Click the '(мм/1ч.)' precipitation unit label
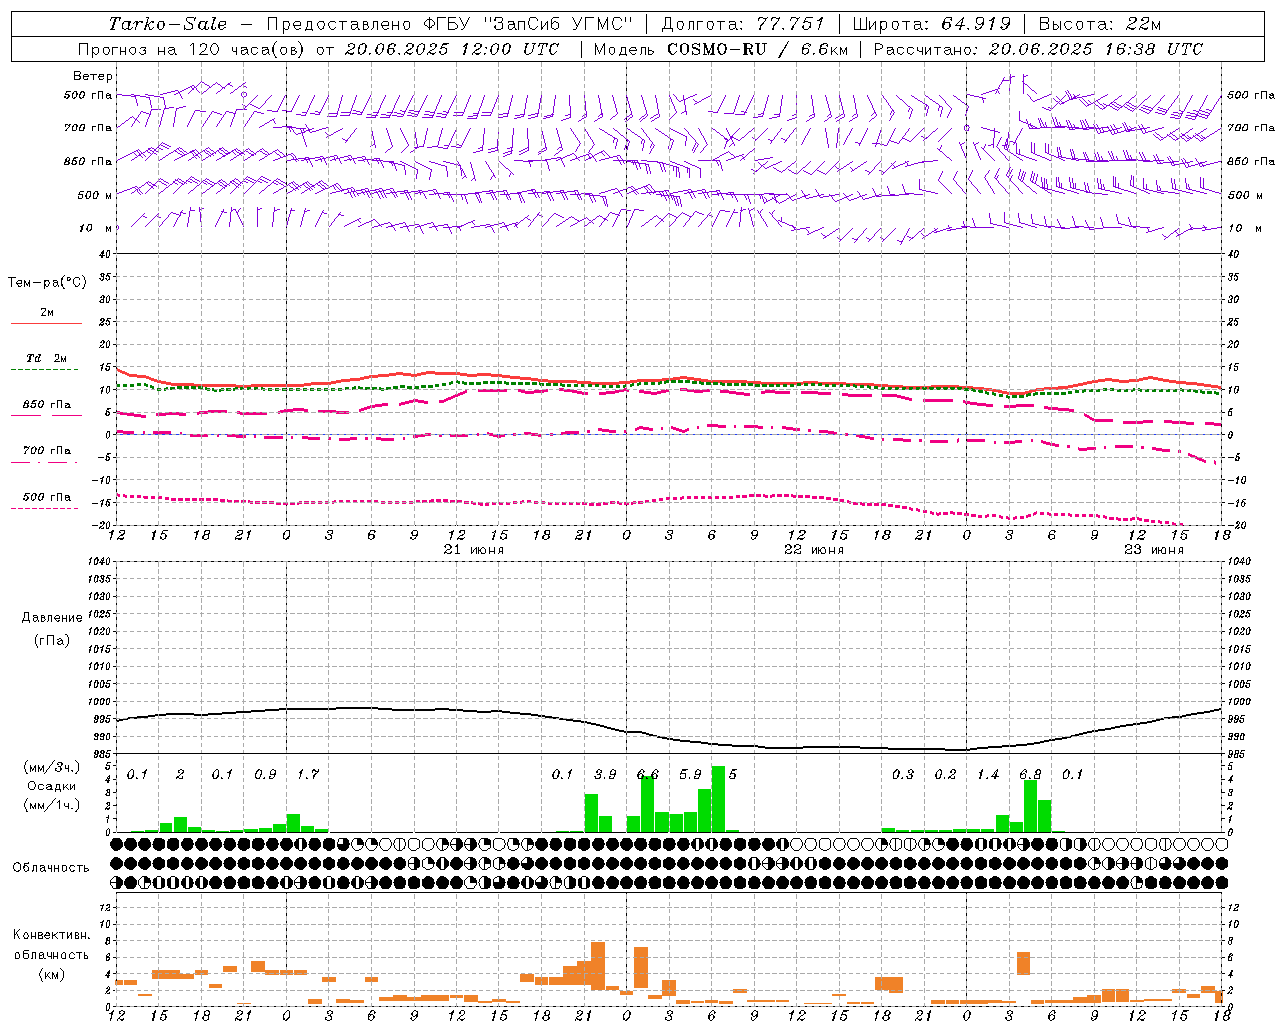 pos(52,805)
